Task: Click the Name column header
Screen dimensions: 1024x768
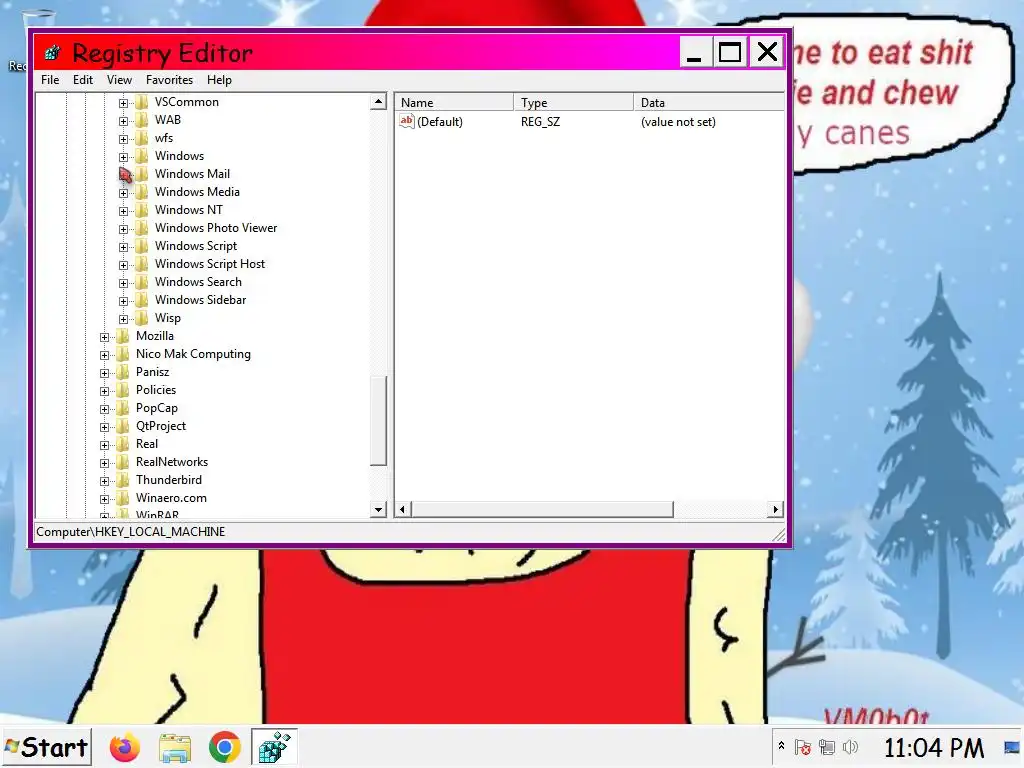Action: tap(454, 103)
